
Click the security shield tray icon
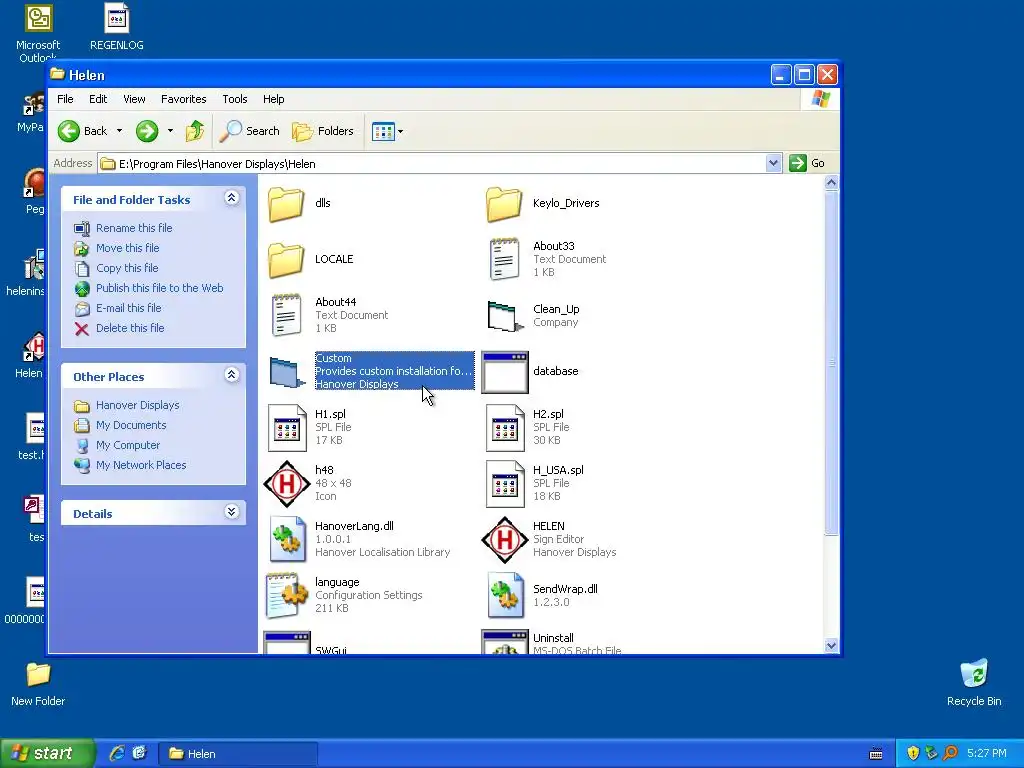[x=913, y=754]
